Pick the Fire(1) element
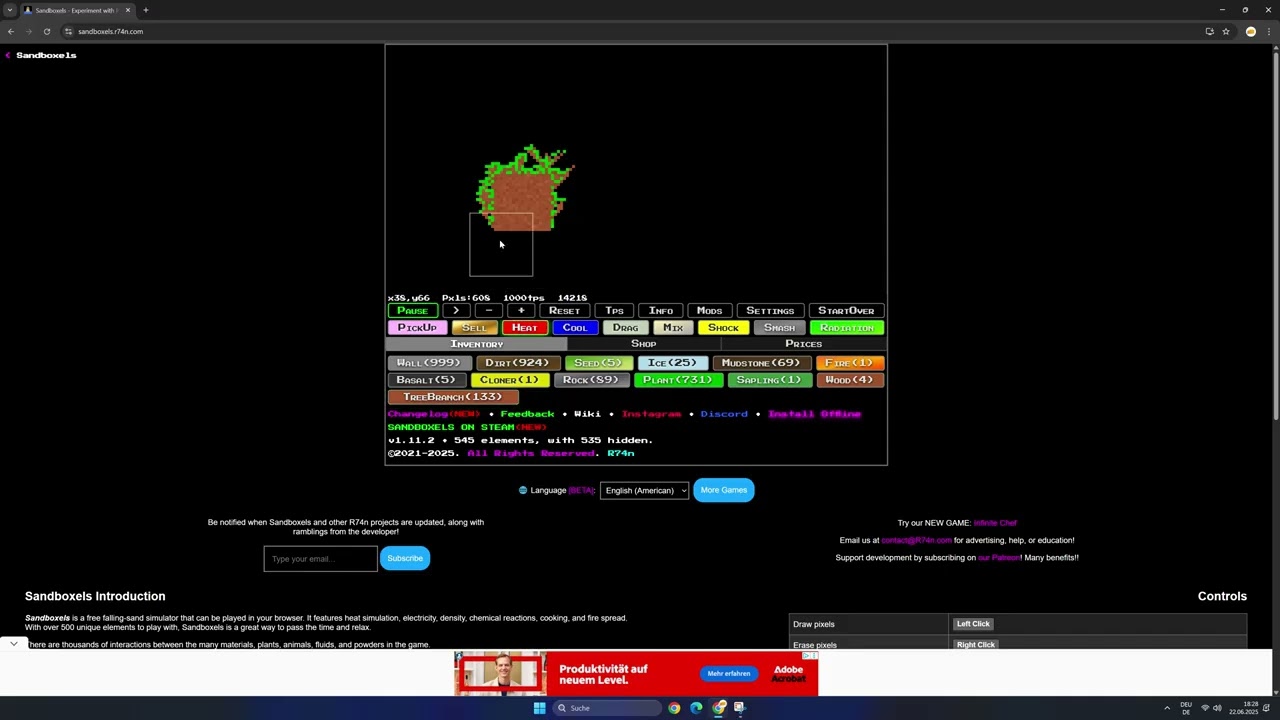The height and width of the screenshot is (720, 1280). click(849, 363)
